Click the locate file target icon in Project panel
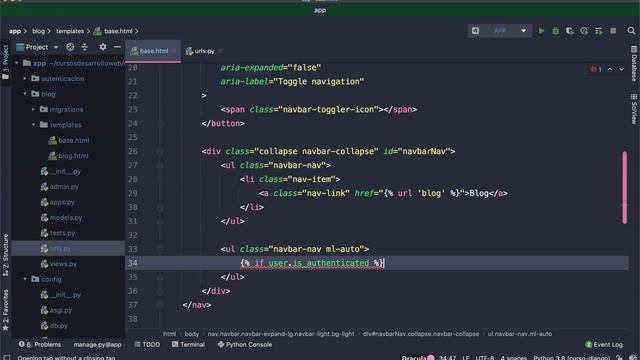Image resolution: width=640 pixels, height=360 pixels. pos(70,47)
